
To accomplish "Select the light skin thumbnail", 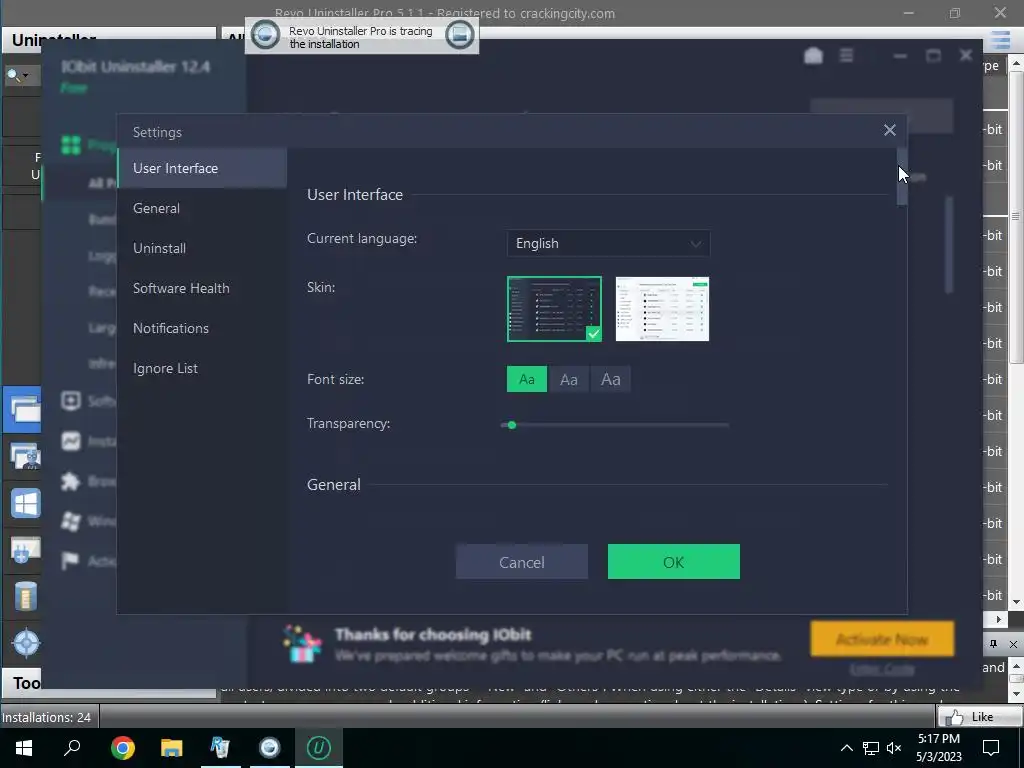I will (x=662, y=309).
